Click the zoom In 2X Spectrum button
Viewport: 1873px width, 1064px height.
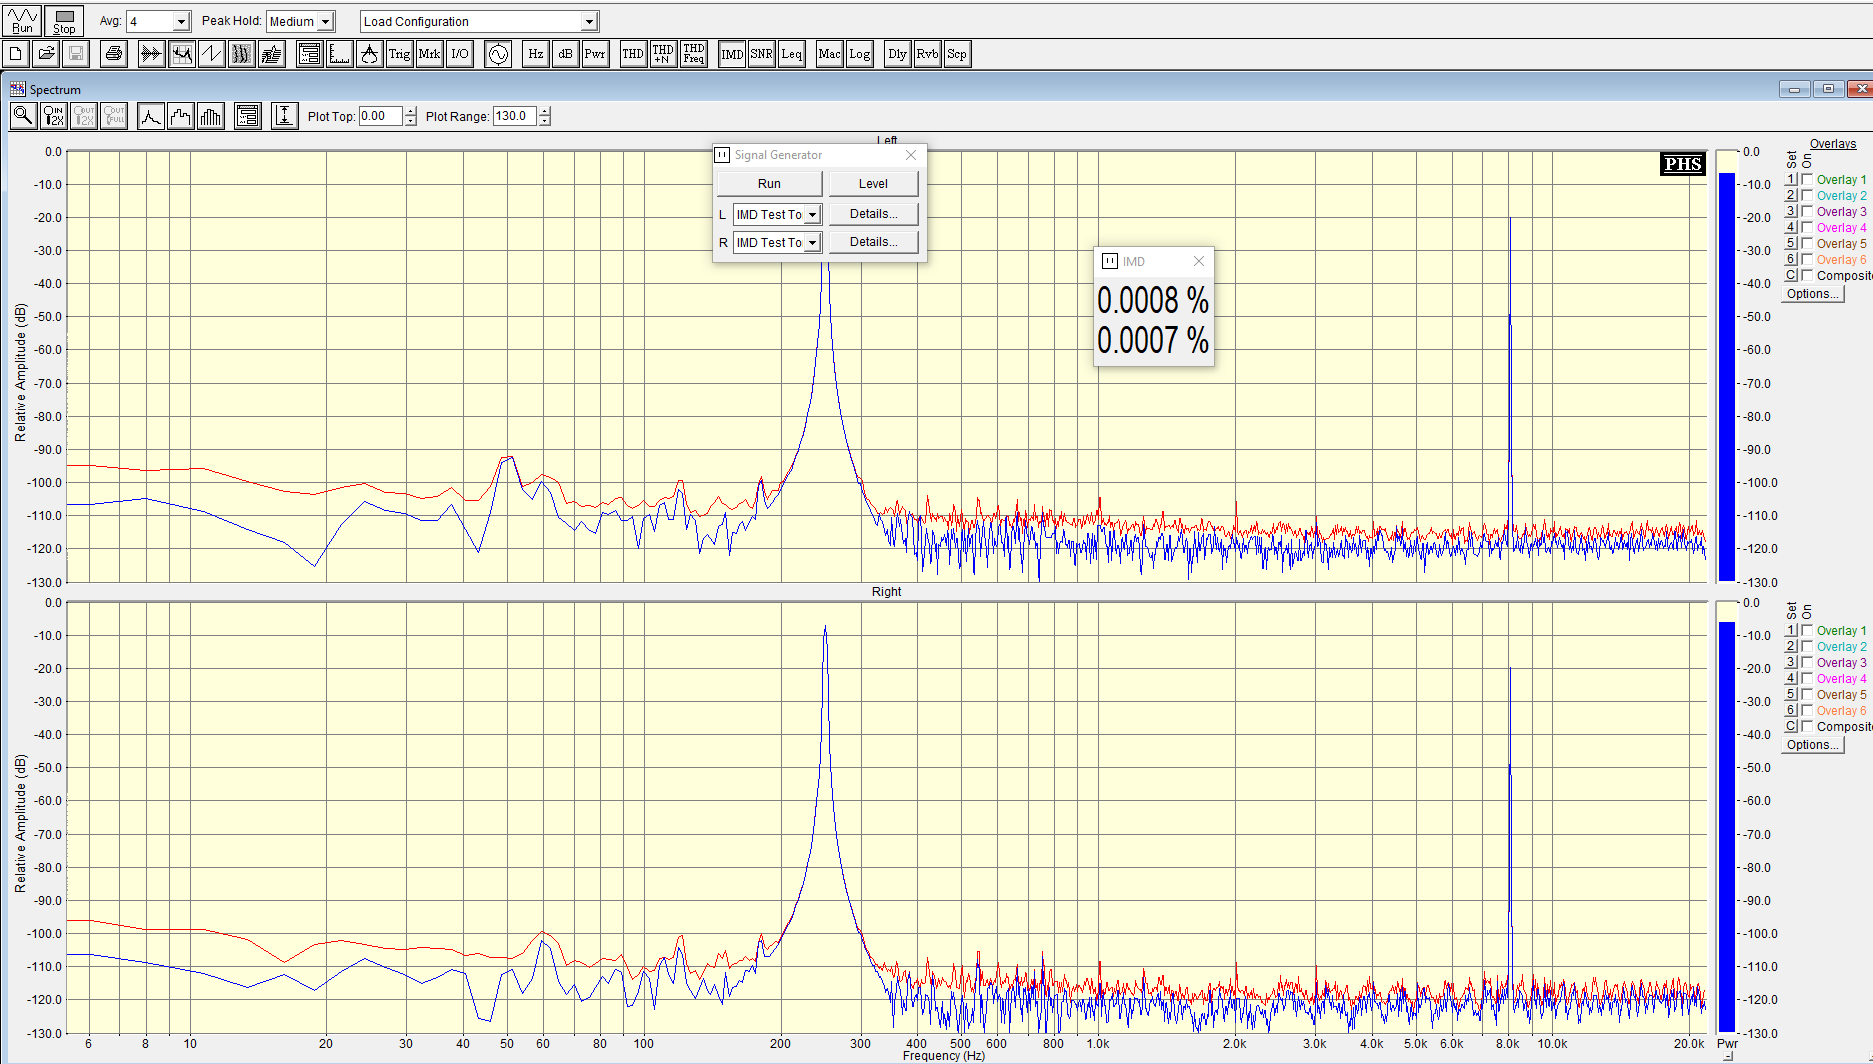coord(54,116)
